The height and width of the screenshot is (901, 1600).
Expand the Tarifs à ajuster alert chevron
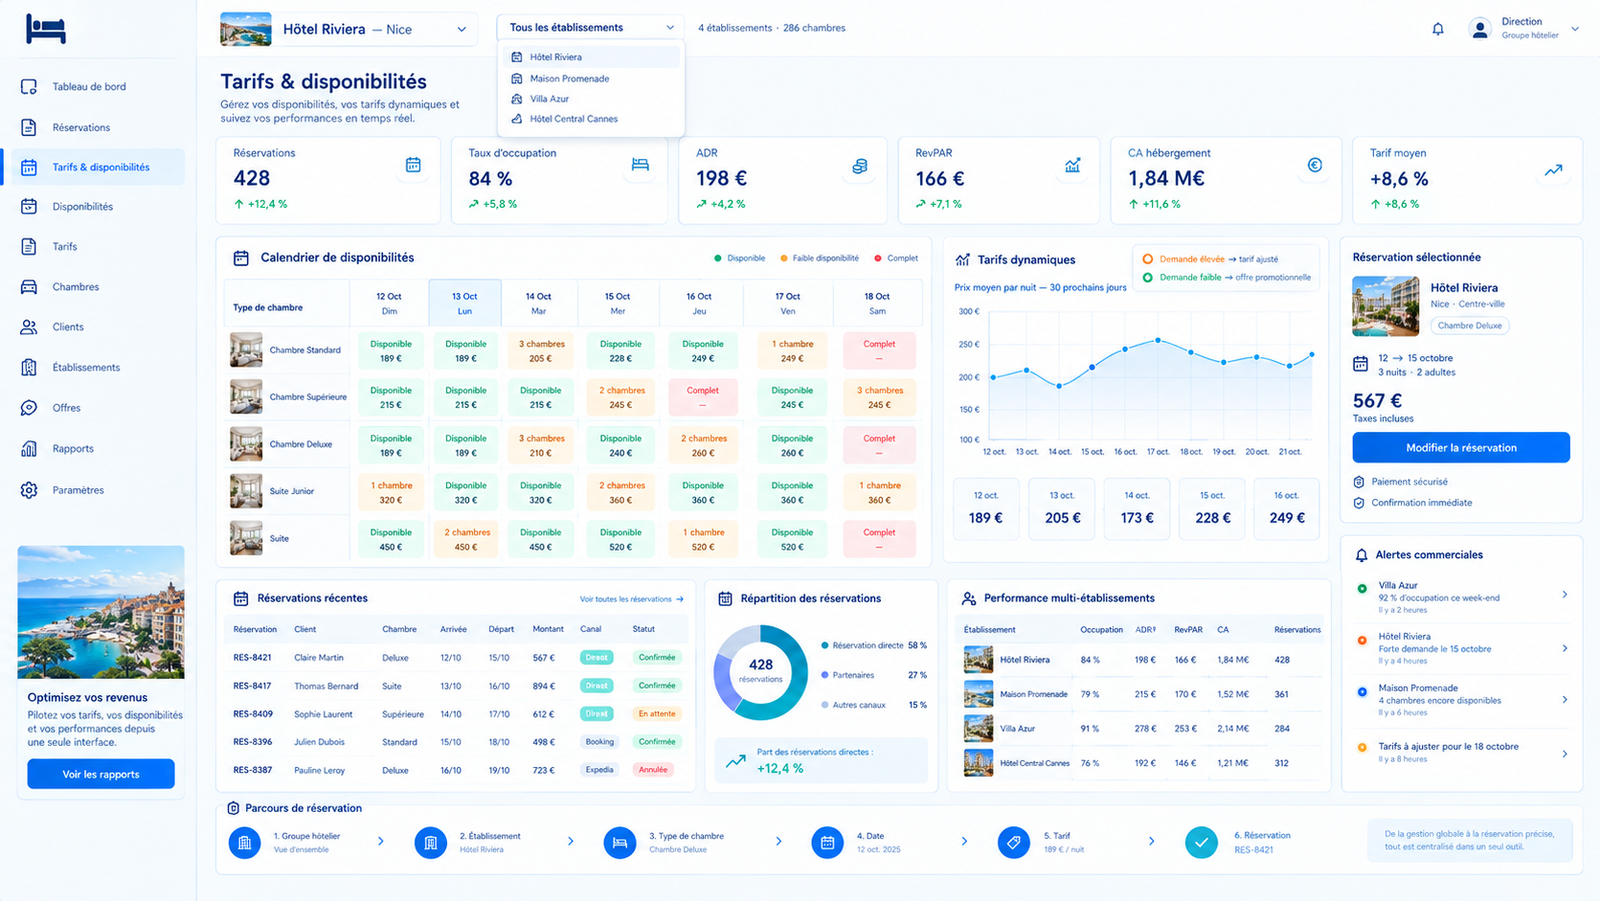tap(1565, 754)
